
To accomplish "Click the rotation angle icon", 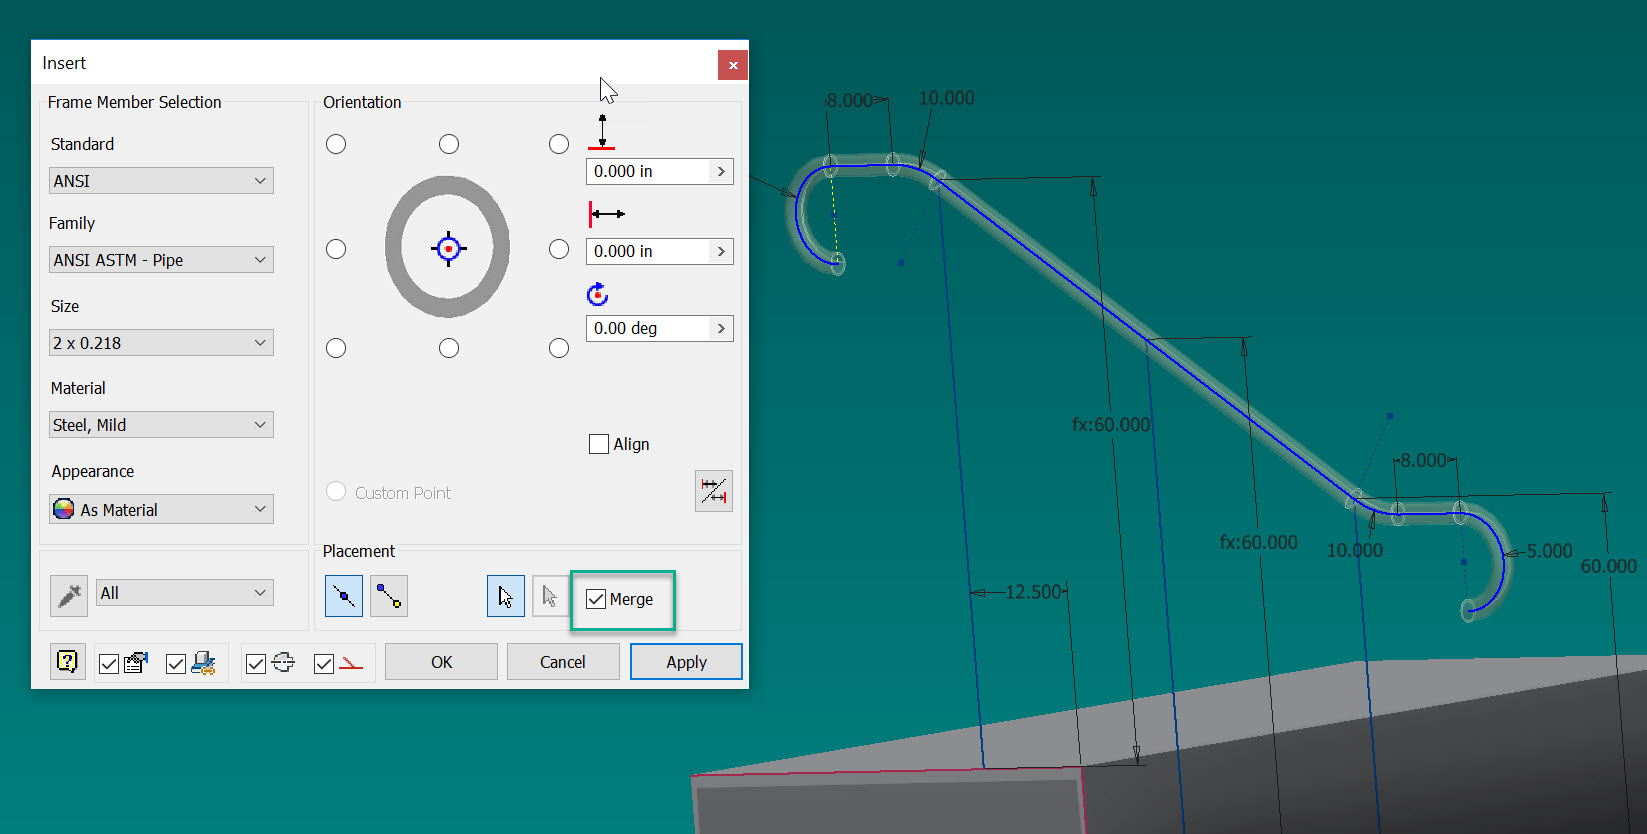I will (597, 294).
